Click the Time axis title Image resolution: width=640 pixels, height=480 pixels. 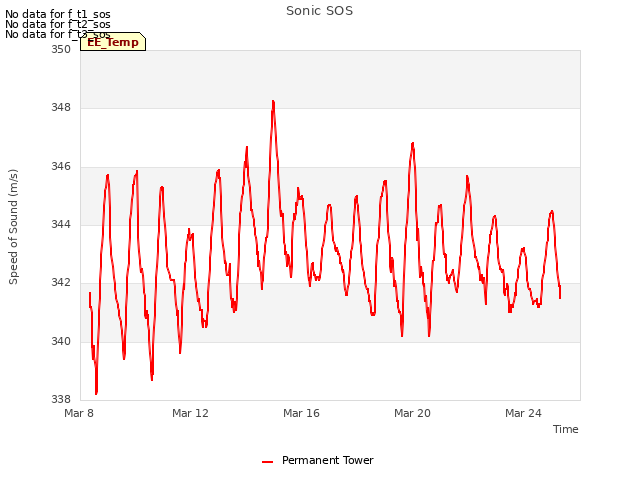click(565, 429)
